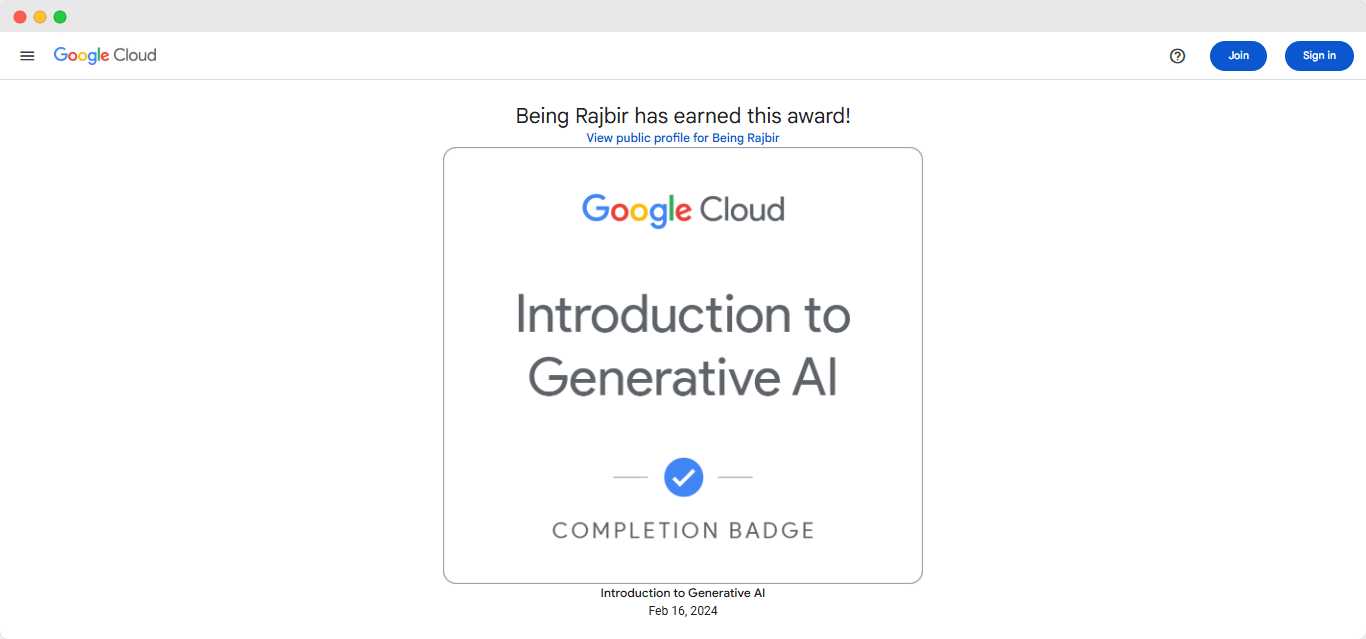Click the large "Introduction to" badge text
The image size is (1366, 639).
click(683, 315)
